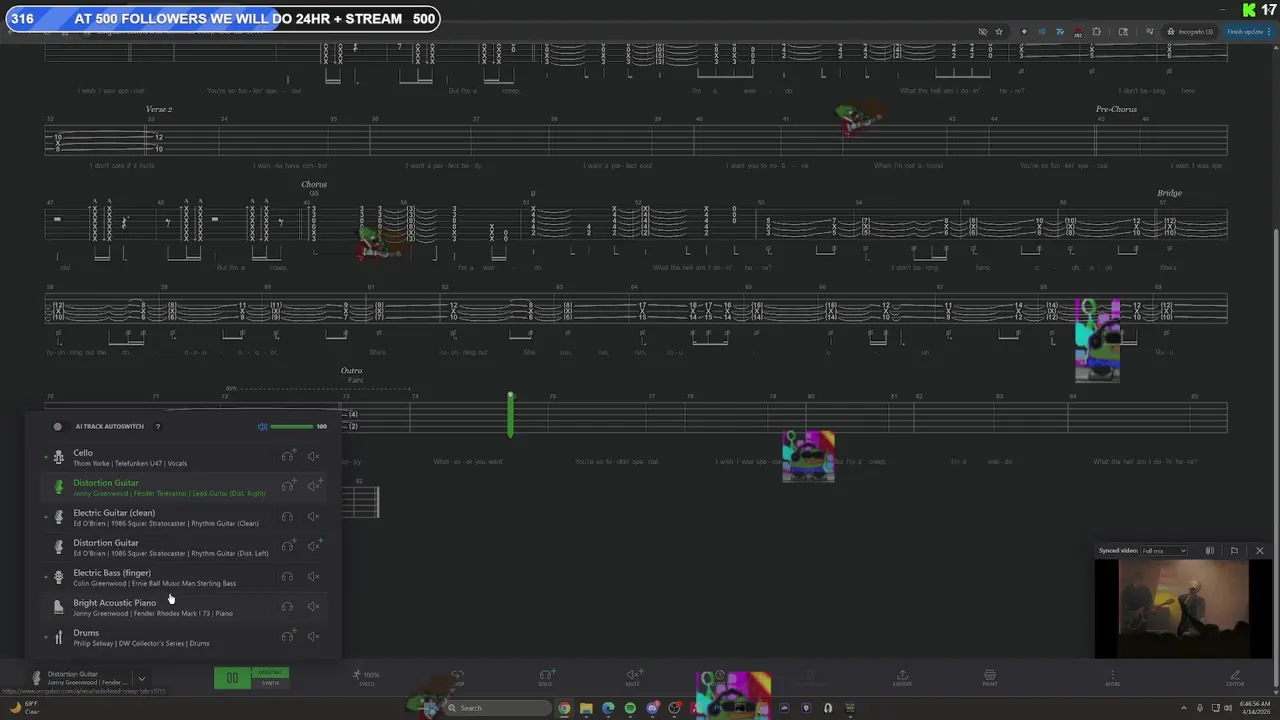Click the Windows taskbar Search box
1280x720 pixels.
pyautogui.click(x=498, y=708)
